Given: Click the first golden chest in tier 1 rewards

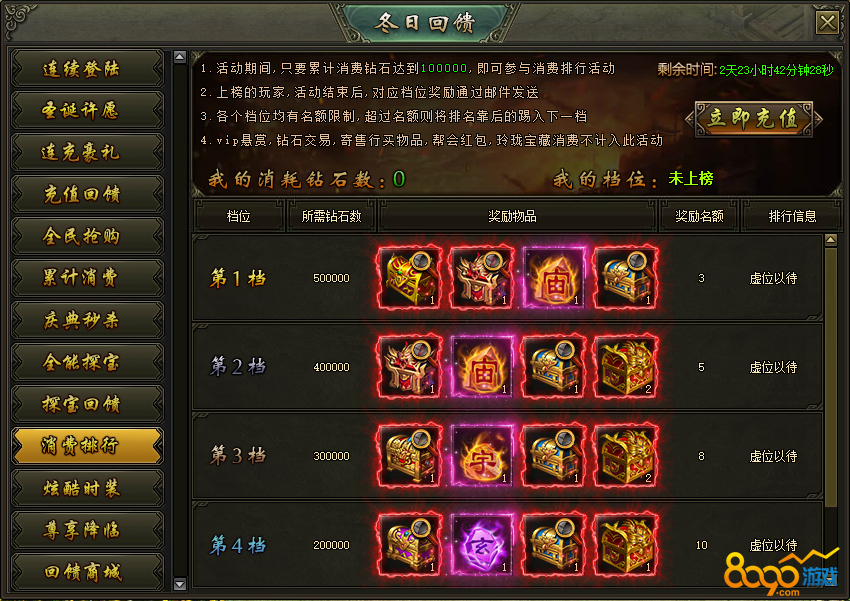Looking at the screenshot, I should 409,277.
